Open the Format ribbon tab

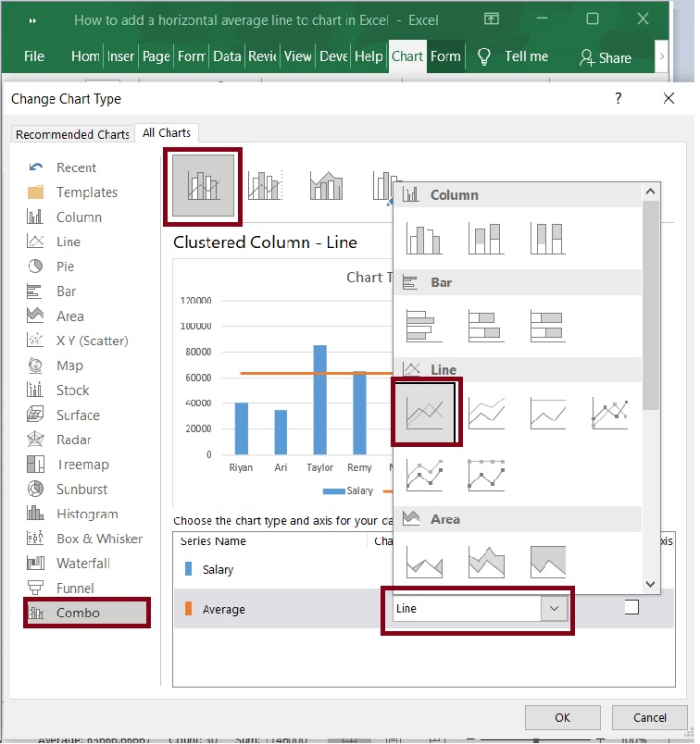pyautogui.click(x=445, y=56)
